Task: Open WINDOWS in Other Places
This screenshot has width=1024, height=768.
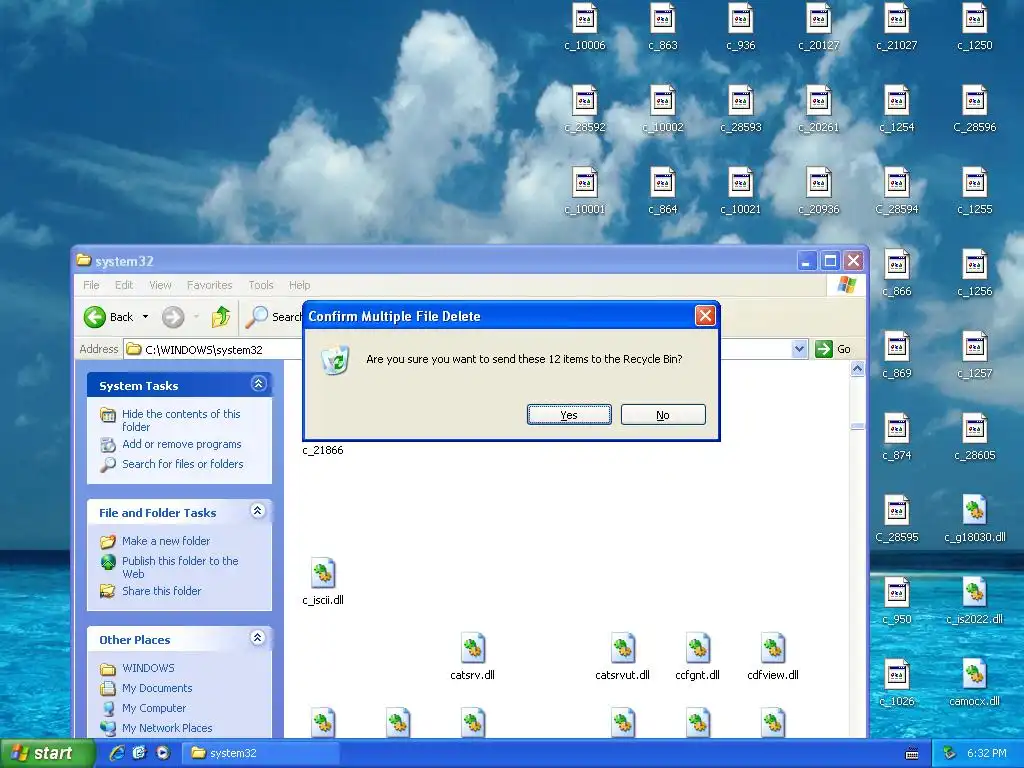Action: point(148,668)
